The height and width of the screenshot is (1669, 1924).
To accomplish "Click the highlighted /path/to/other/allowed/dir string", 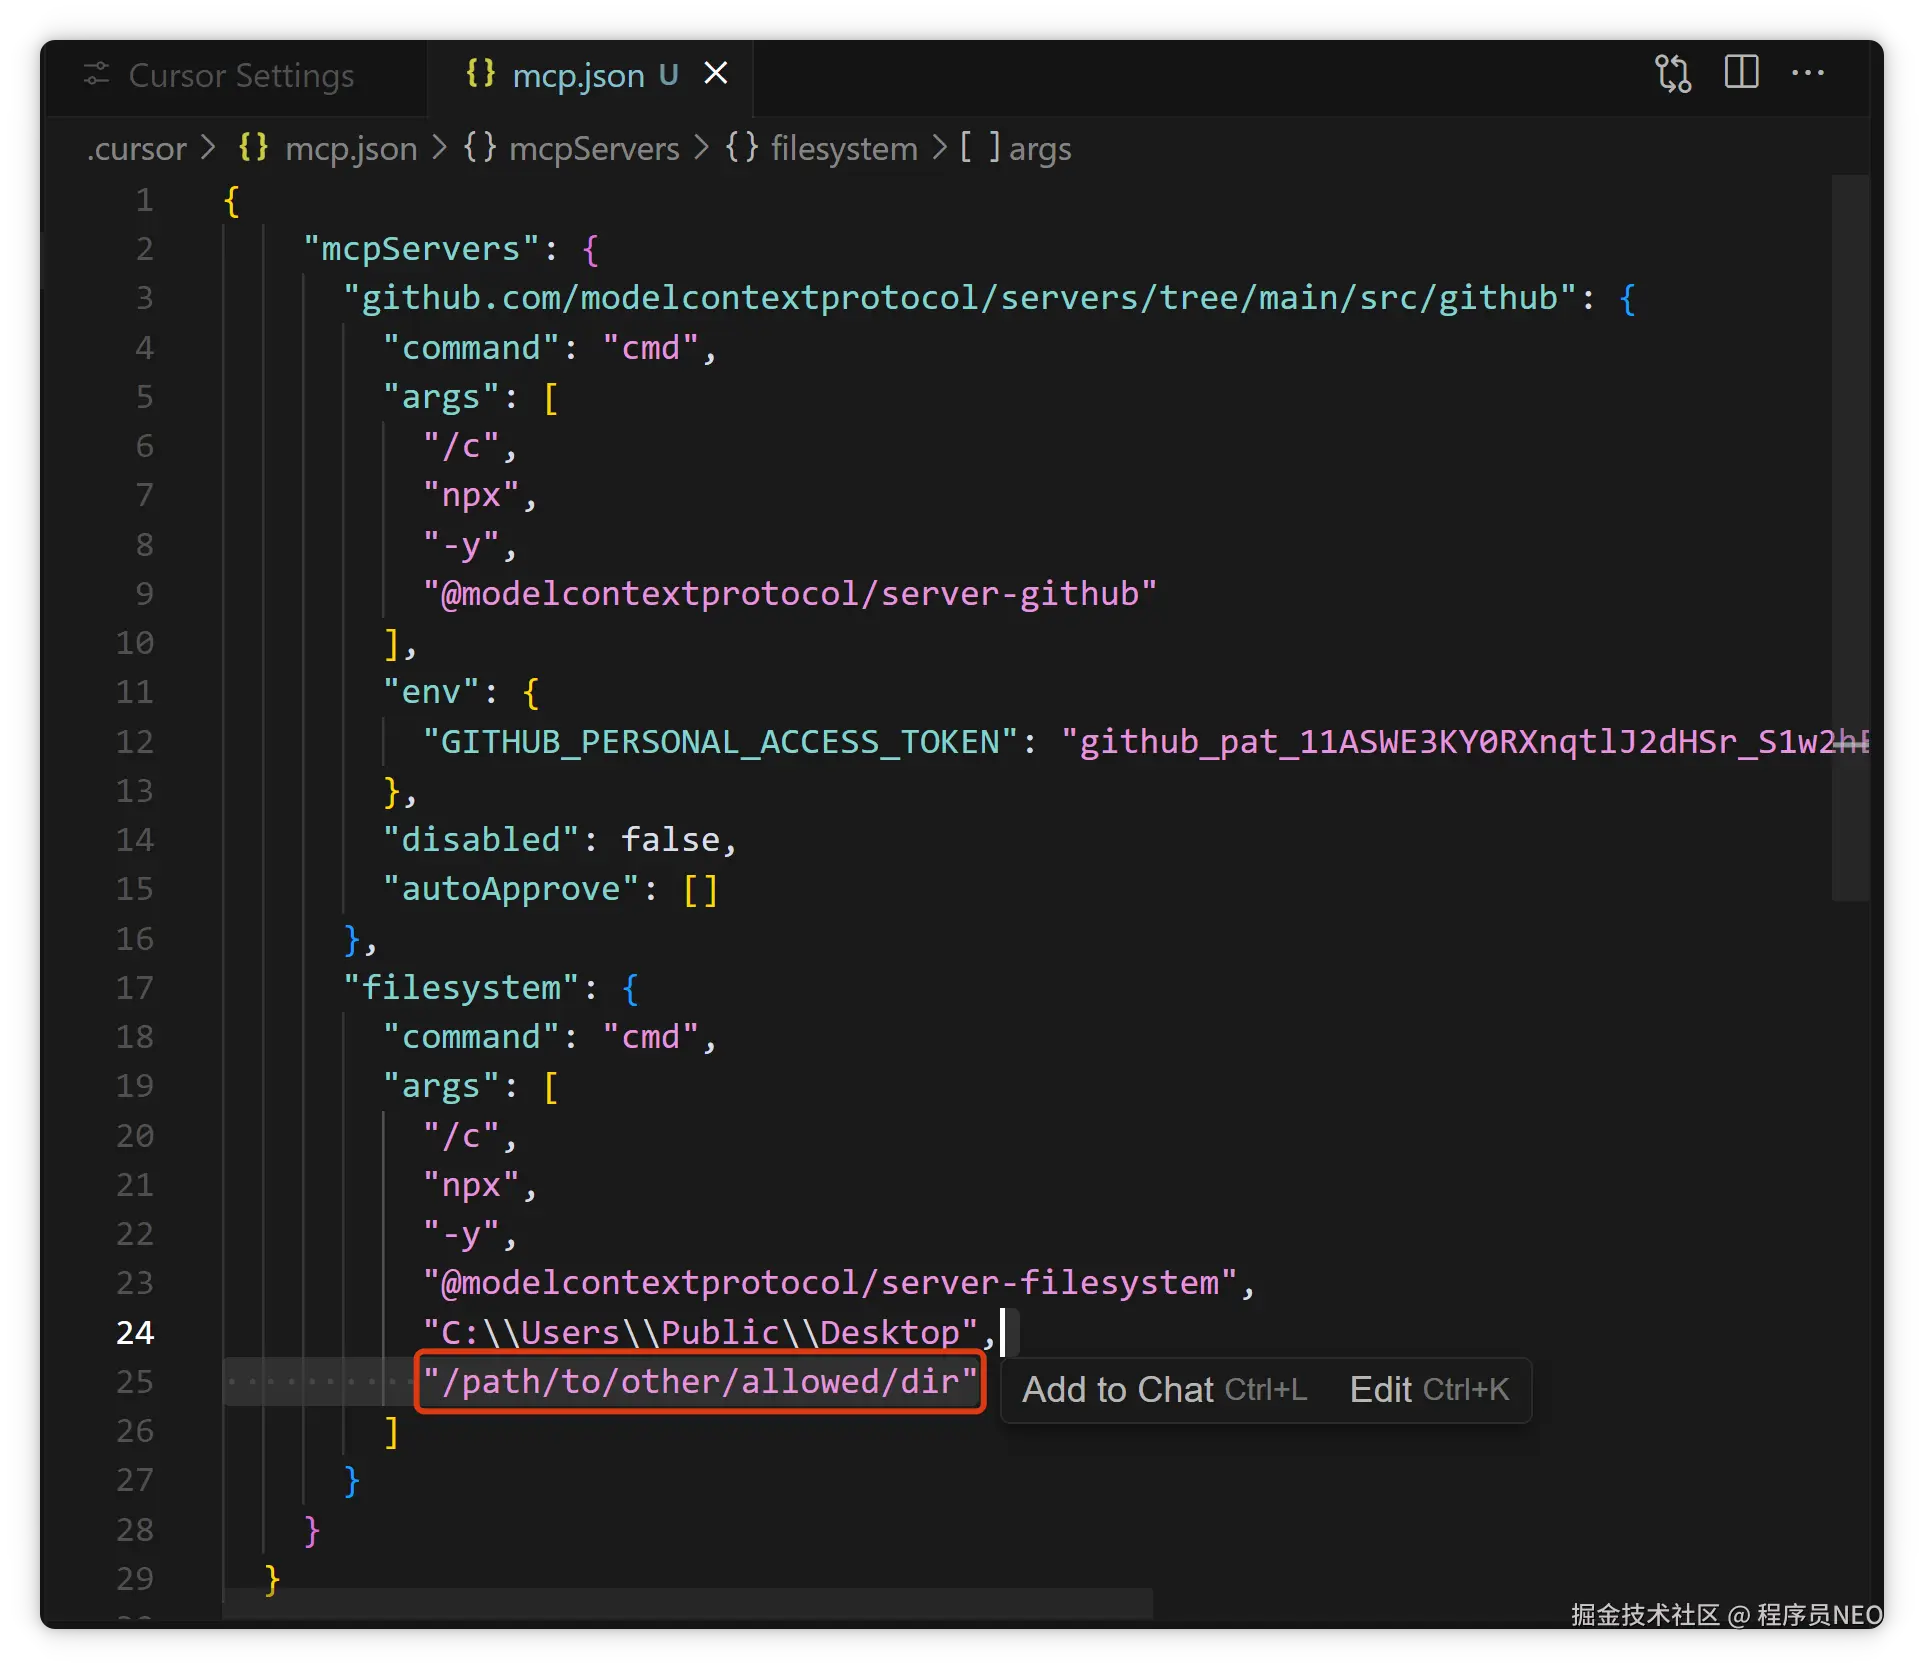I will (x=700, y=1382).
